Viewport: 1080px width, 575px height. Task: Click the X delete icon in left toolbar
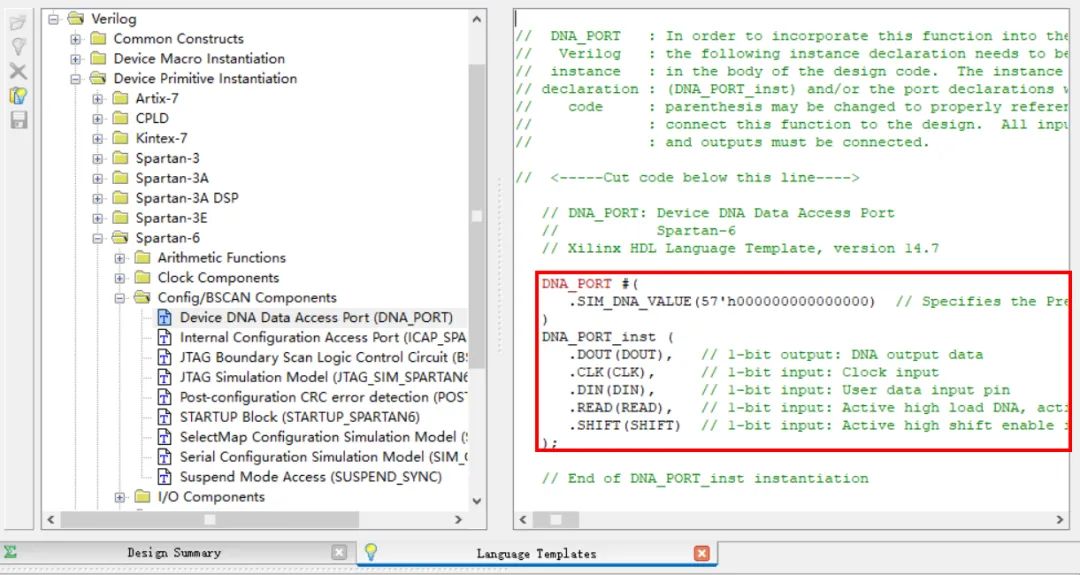pyautogui.click(x=18, y=71)
